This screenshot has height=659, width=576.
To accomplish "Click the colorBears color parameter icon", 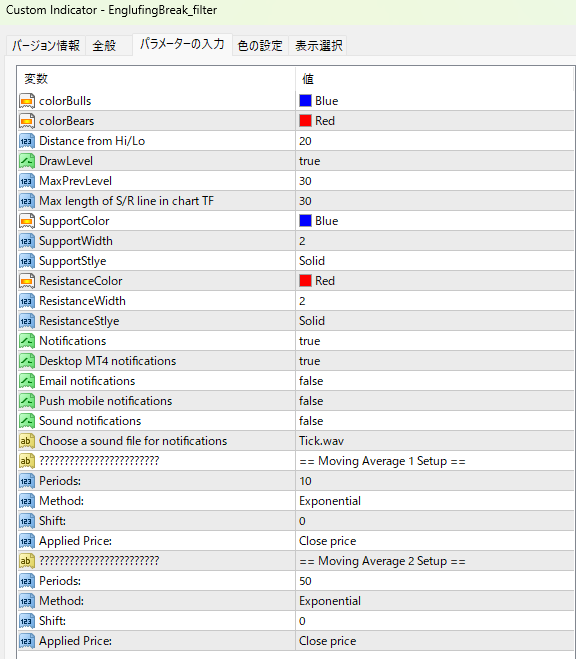I will pos(26,121).
